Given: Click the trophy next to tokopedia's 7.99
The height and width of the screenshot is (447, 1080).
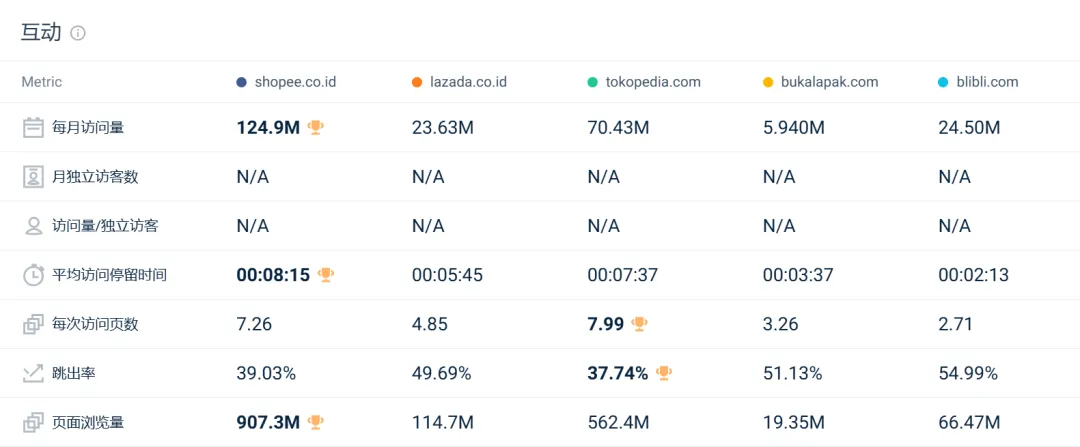Looking at the screenshot, I should tap(640, 324).
